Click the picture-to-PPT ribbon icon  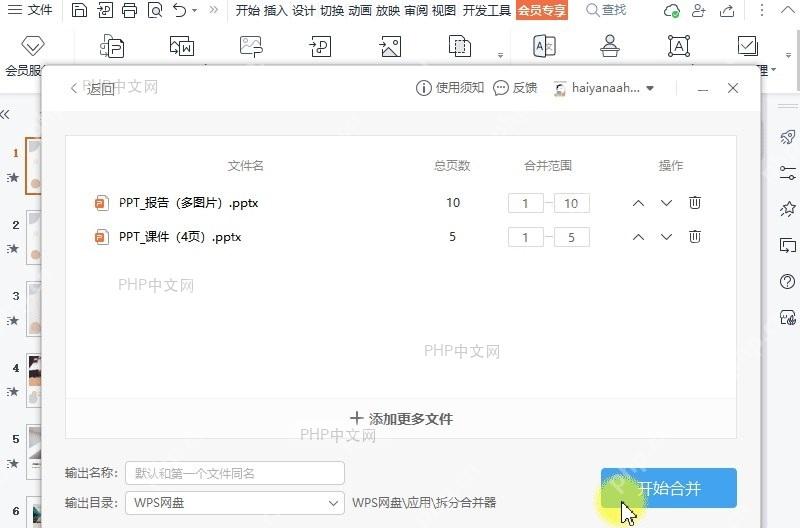pos(251,46)
